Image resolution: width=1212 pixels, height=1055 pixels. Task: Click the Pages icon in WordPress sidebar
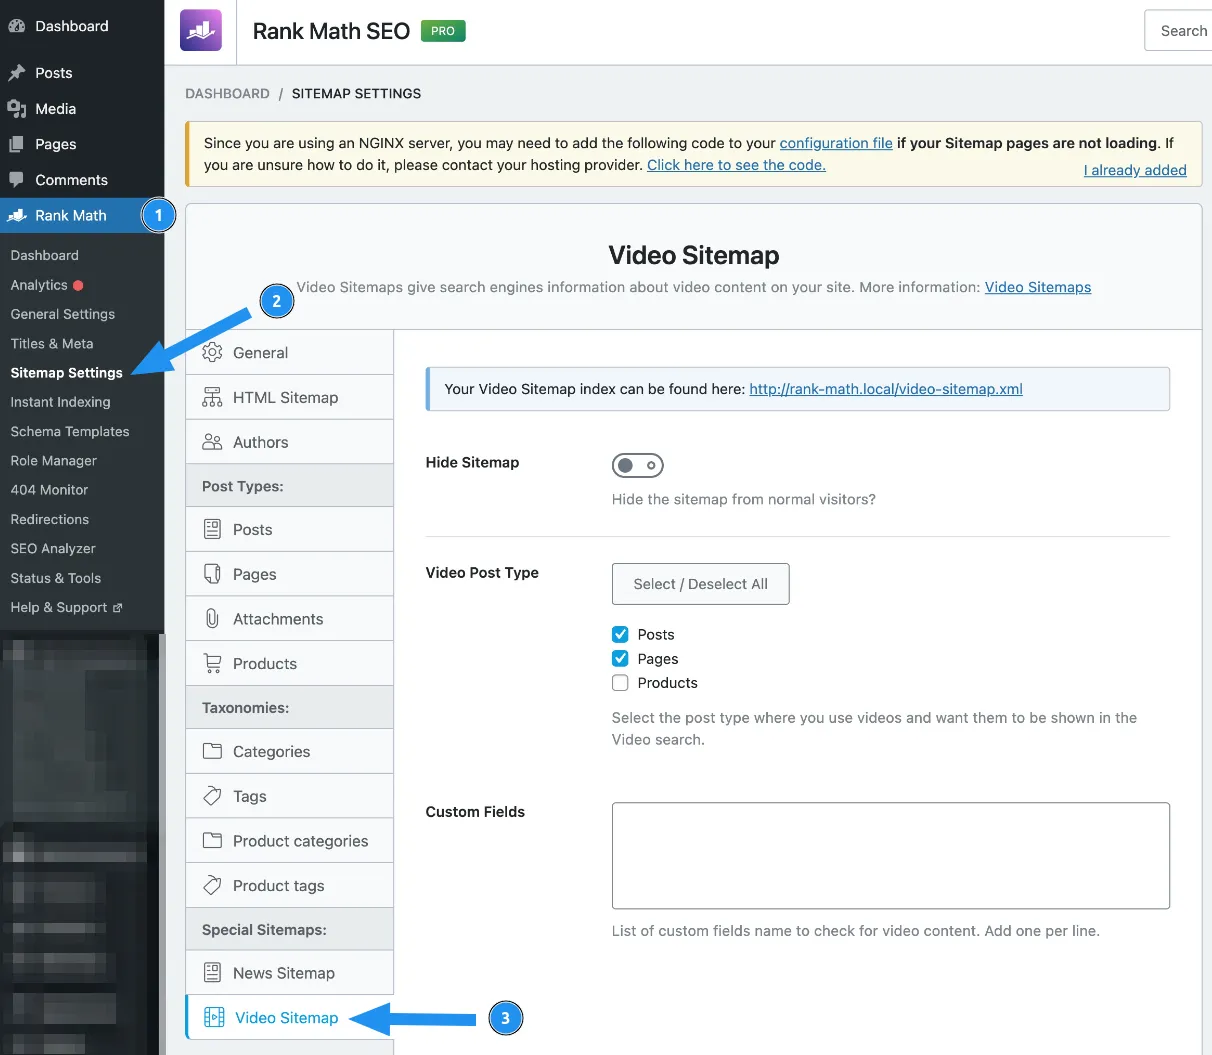tap(16, 144)
